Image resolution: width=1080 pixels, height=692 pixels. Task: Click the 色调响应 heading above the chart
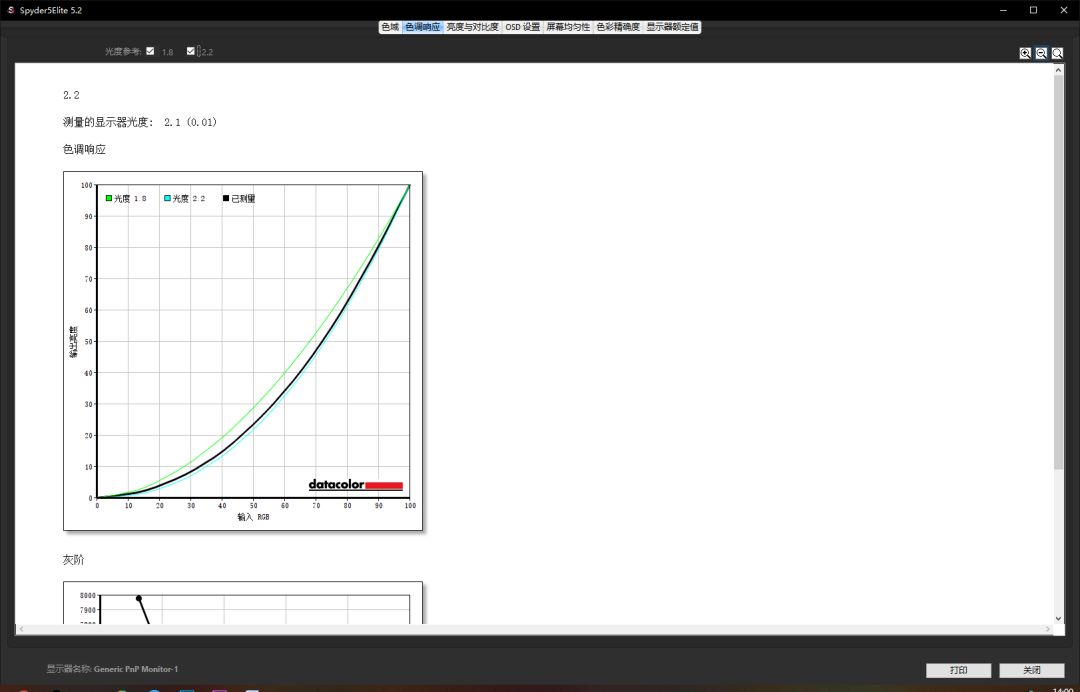tap(84, 149)
